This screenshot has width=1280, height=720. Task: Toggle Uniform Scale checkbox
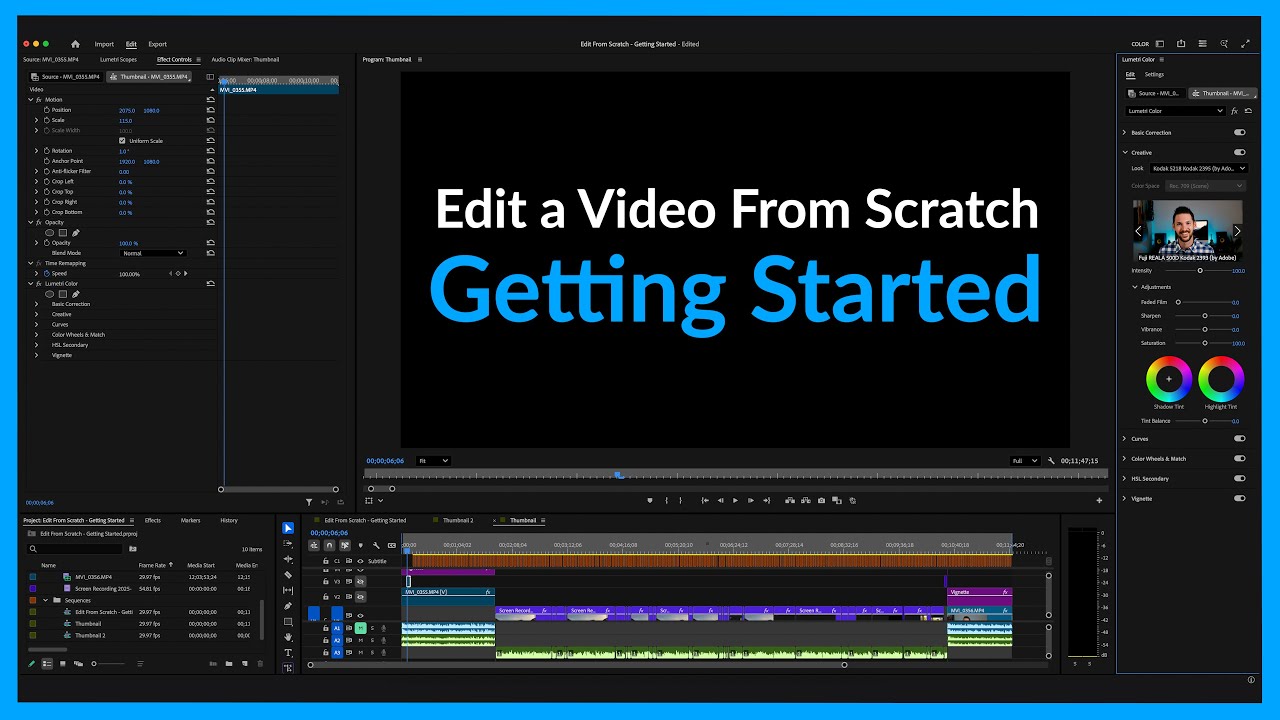122,141
